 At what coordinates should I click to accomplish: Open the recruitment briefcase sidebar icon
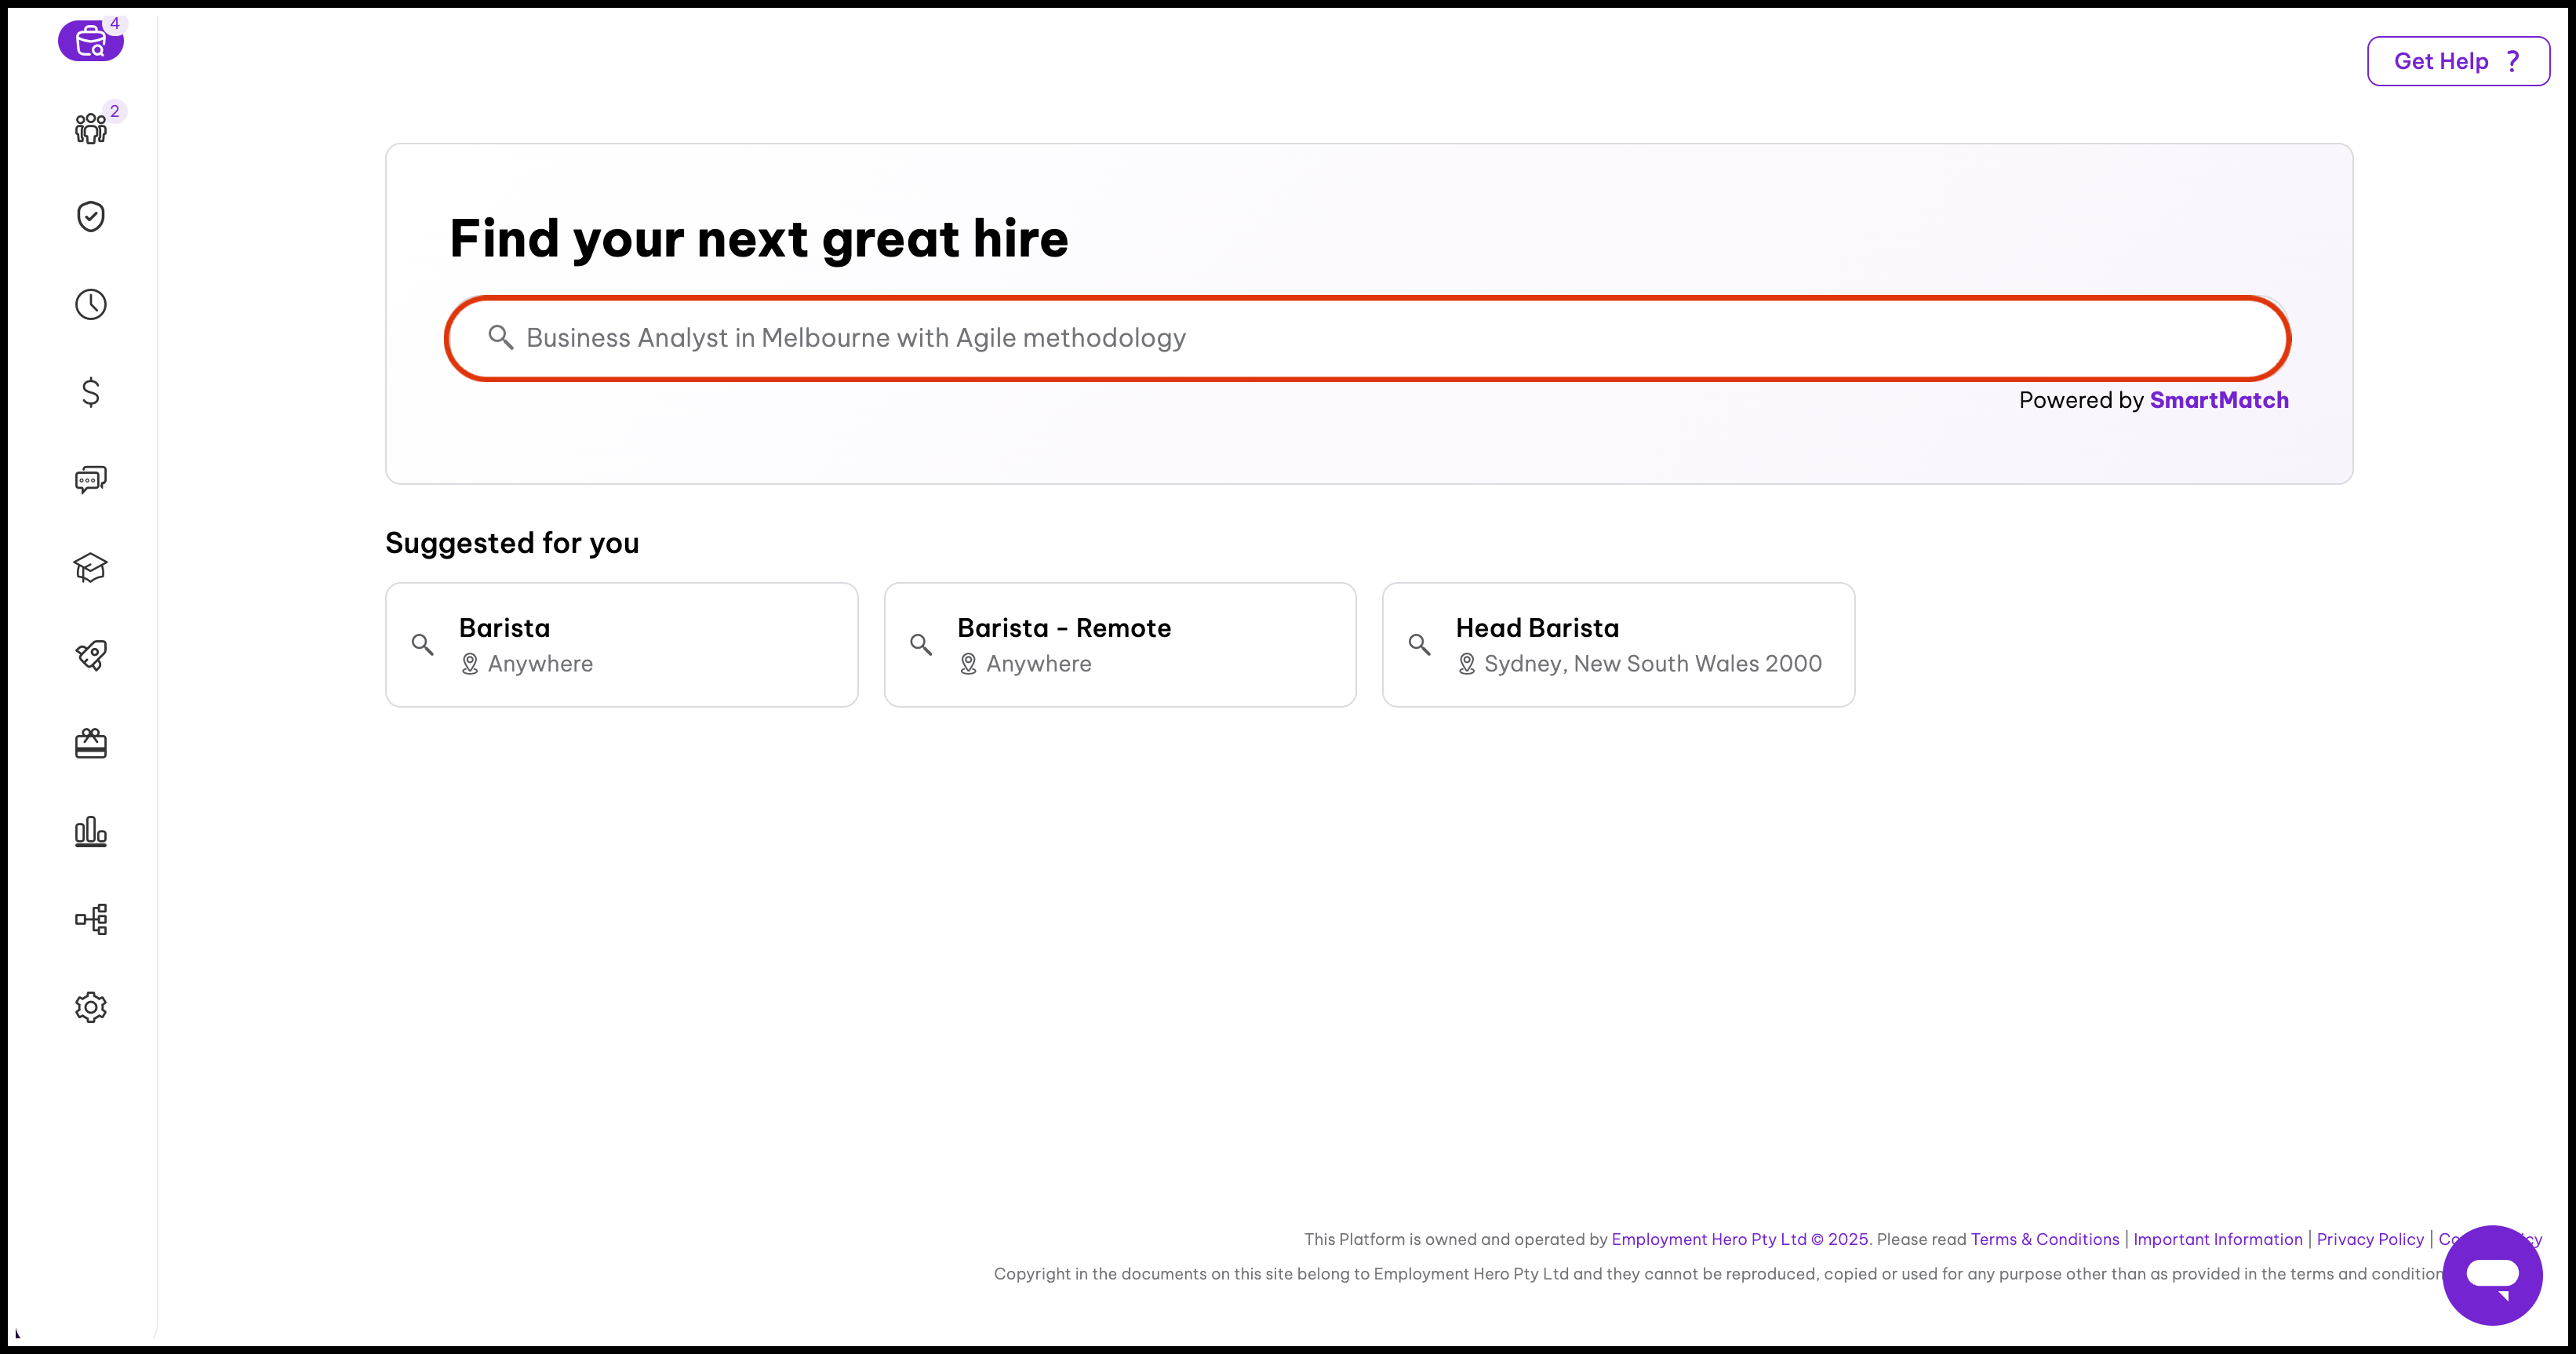[x=90, y=42]
